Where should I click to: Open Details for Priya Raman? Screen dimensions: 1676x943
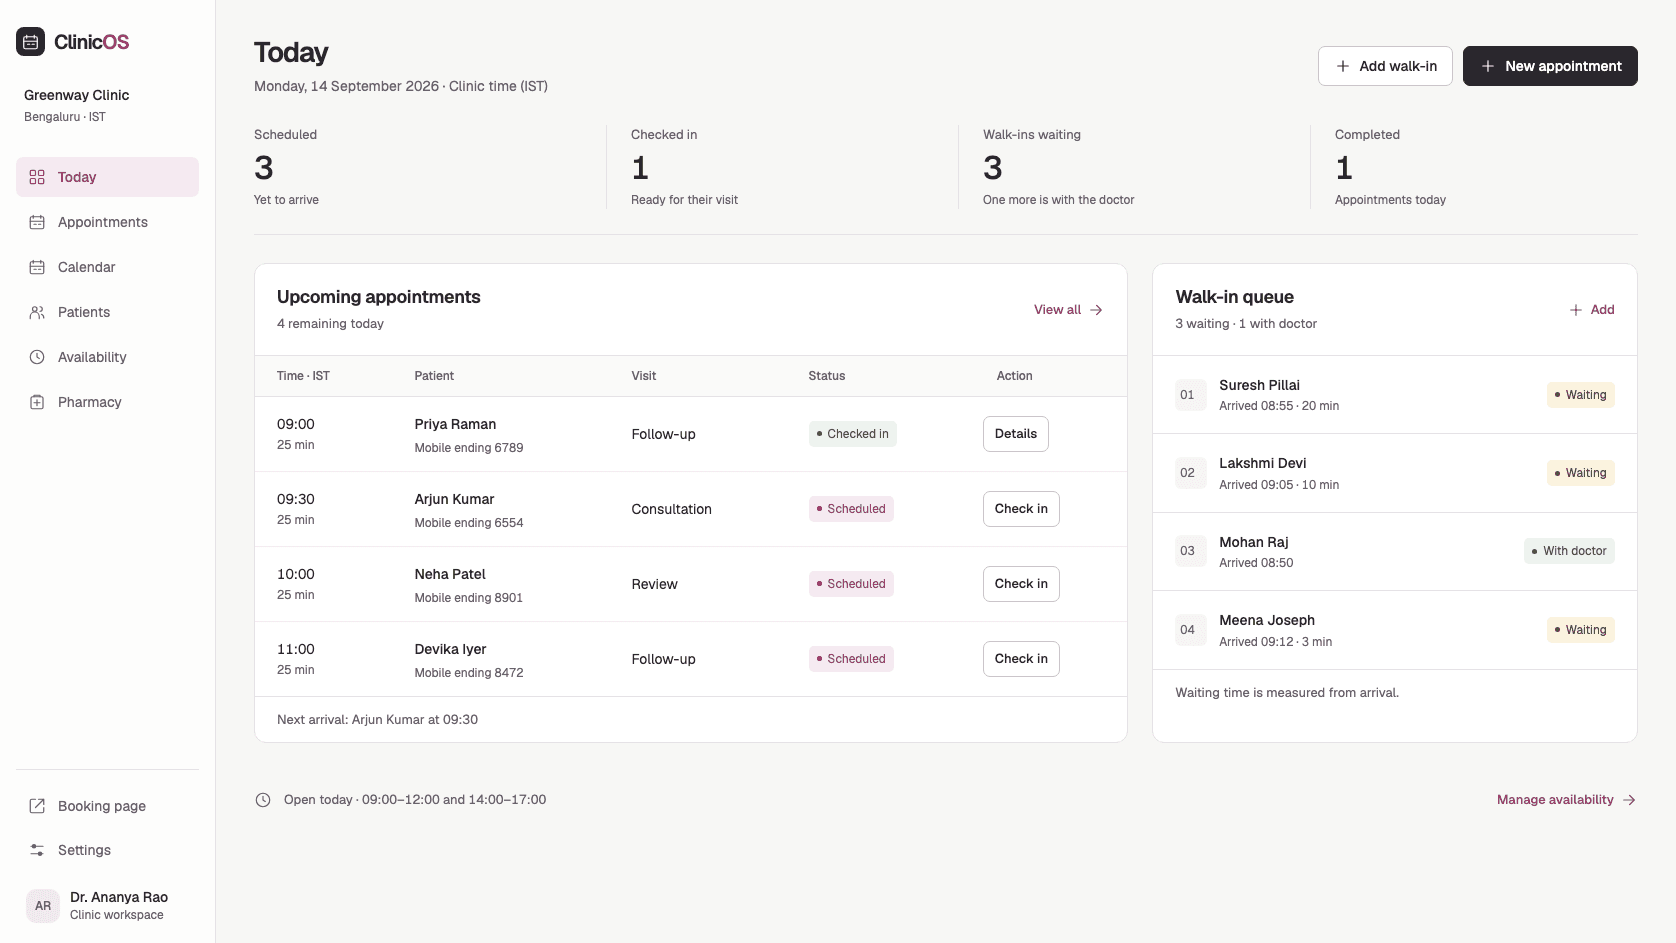1016,434
